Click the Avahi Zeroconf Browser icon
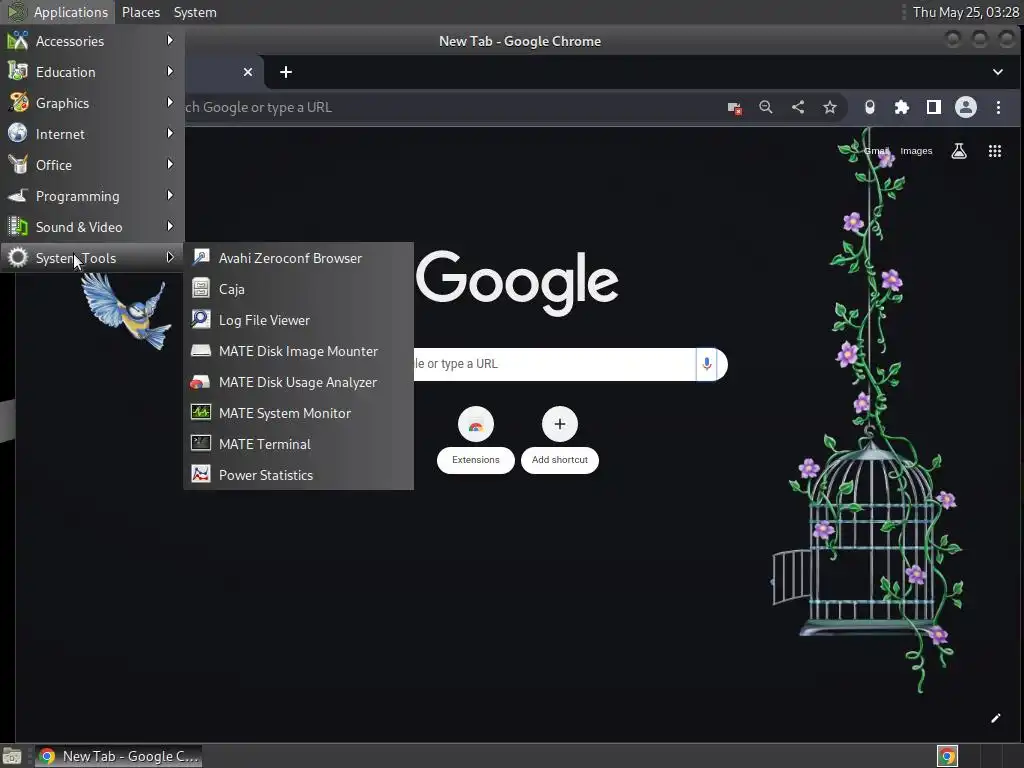This screenshot has height=768, width=1024. pos(201,257)
